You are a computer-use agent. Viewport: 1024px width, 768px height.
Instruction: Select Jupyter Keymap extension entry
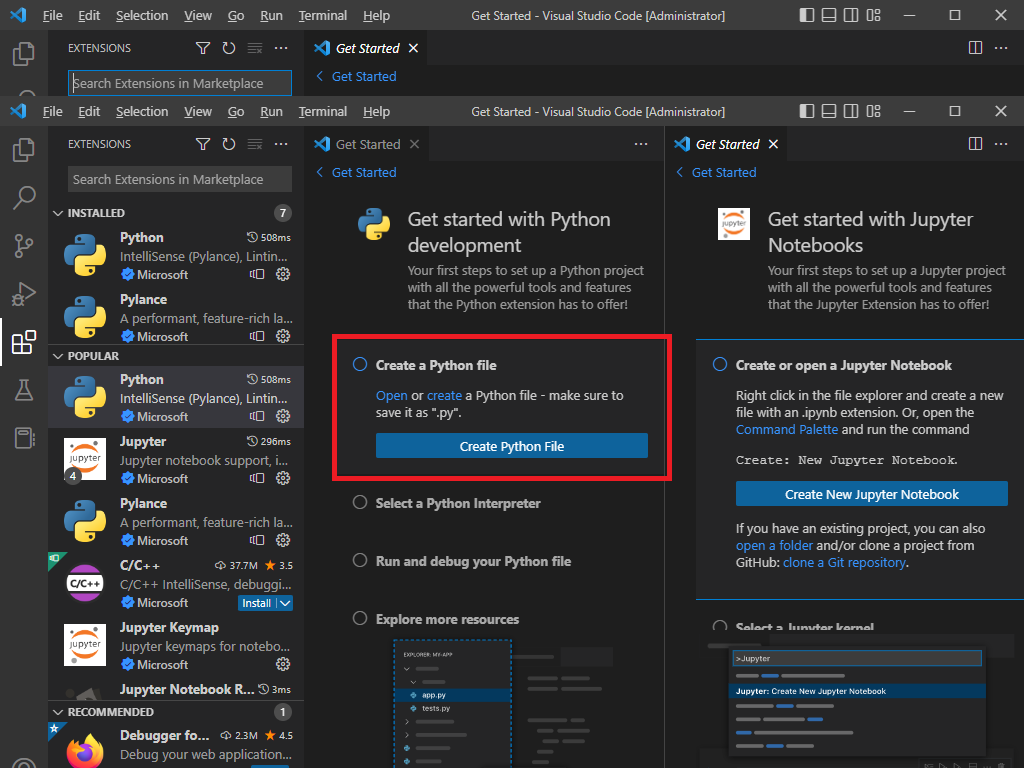click(176, 645)
